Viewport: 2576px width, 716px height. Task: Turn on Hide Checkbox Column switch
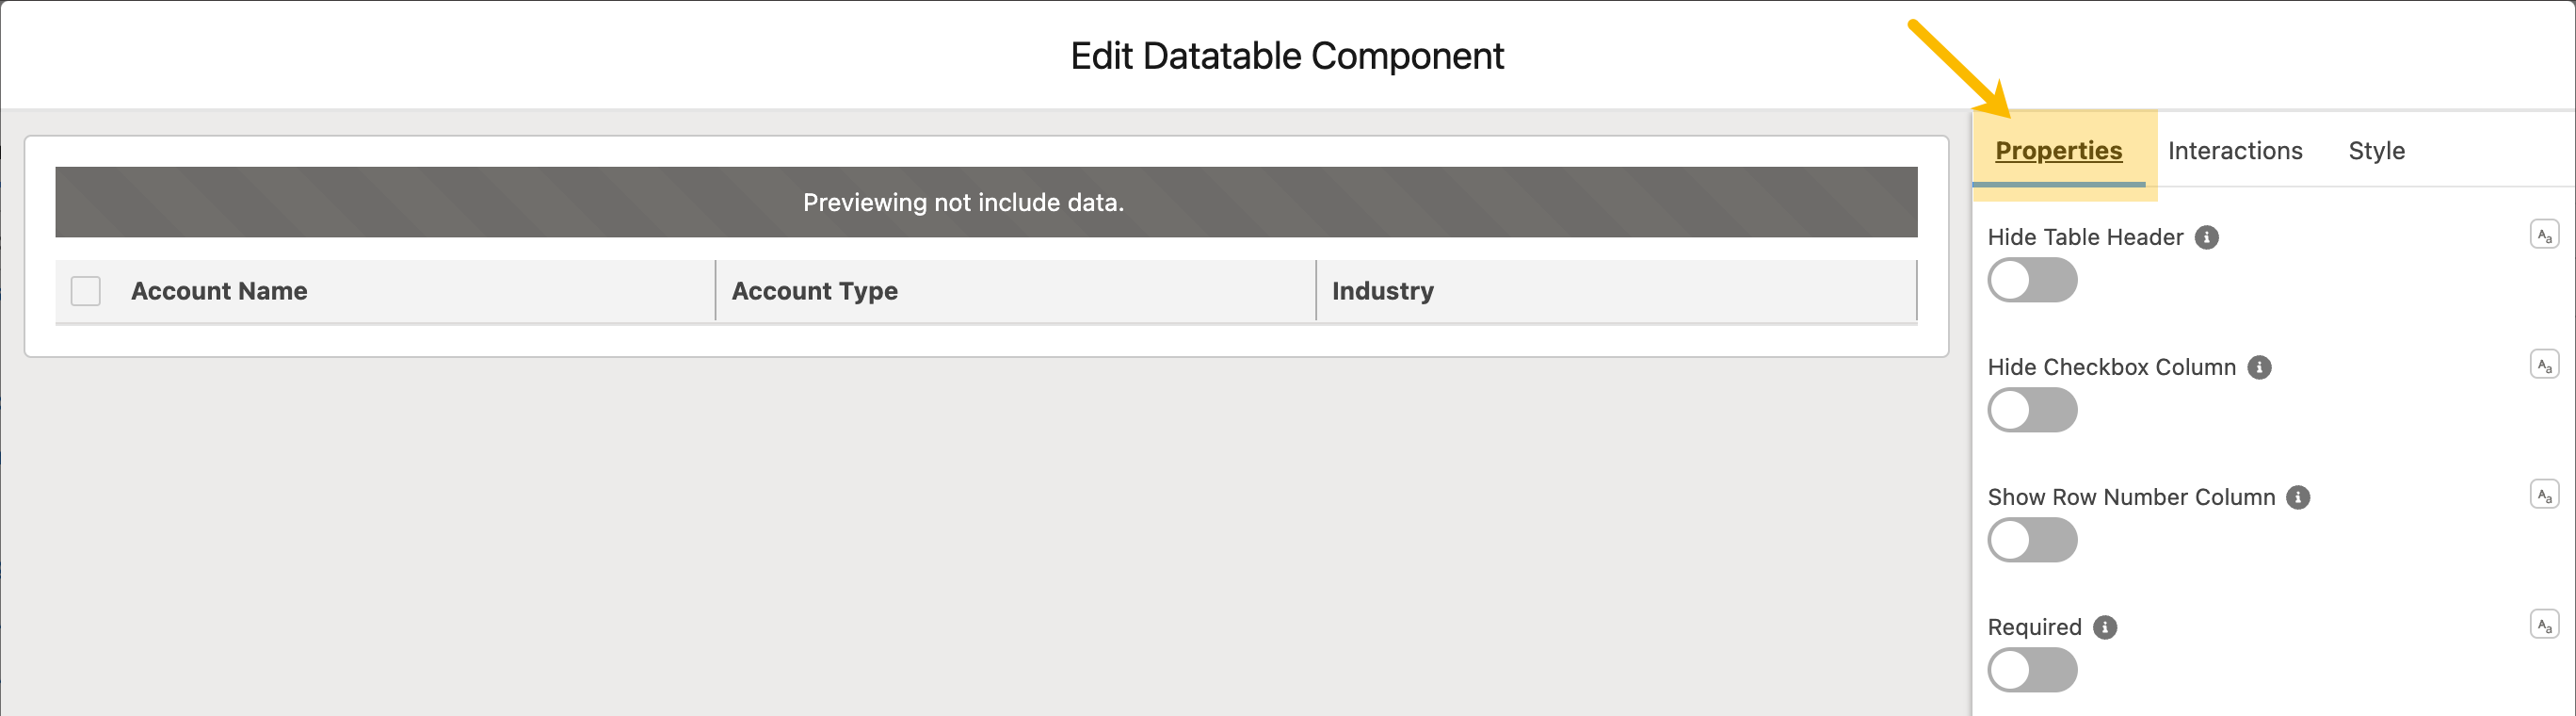(x=2032, y=410)
